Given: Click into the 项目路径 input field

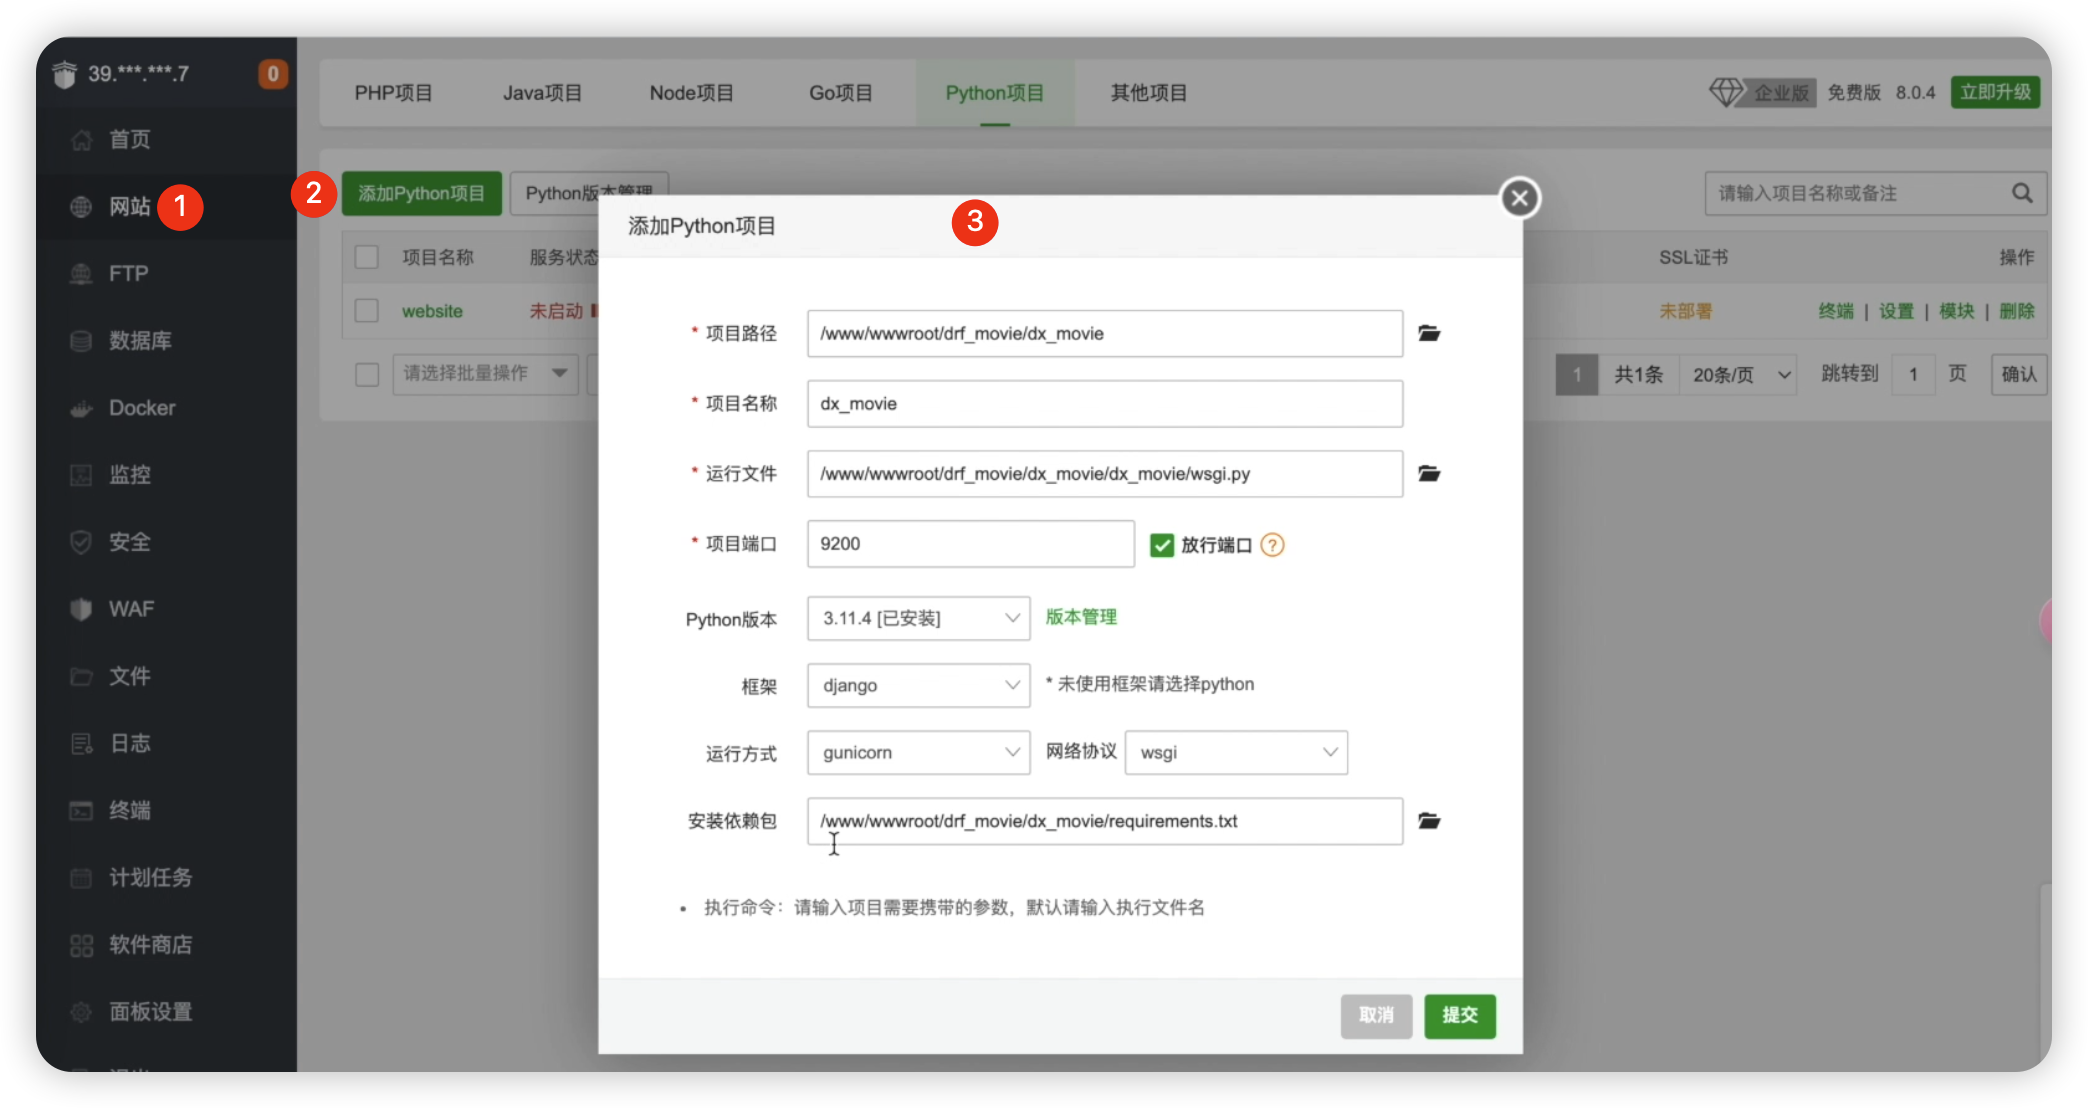Looking at the screenshot, I should [1105, 333].
